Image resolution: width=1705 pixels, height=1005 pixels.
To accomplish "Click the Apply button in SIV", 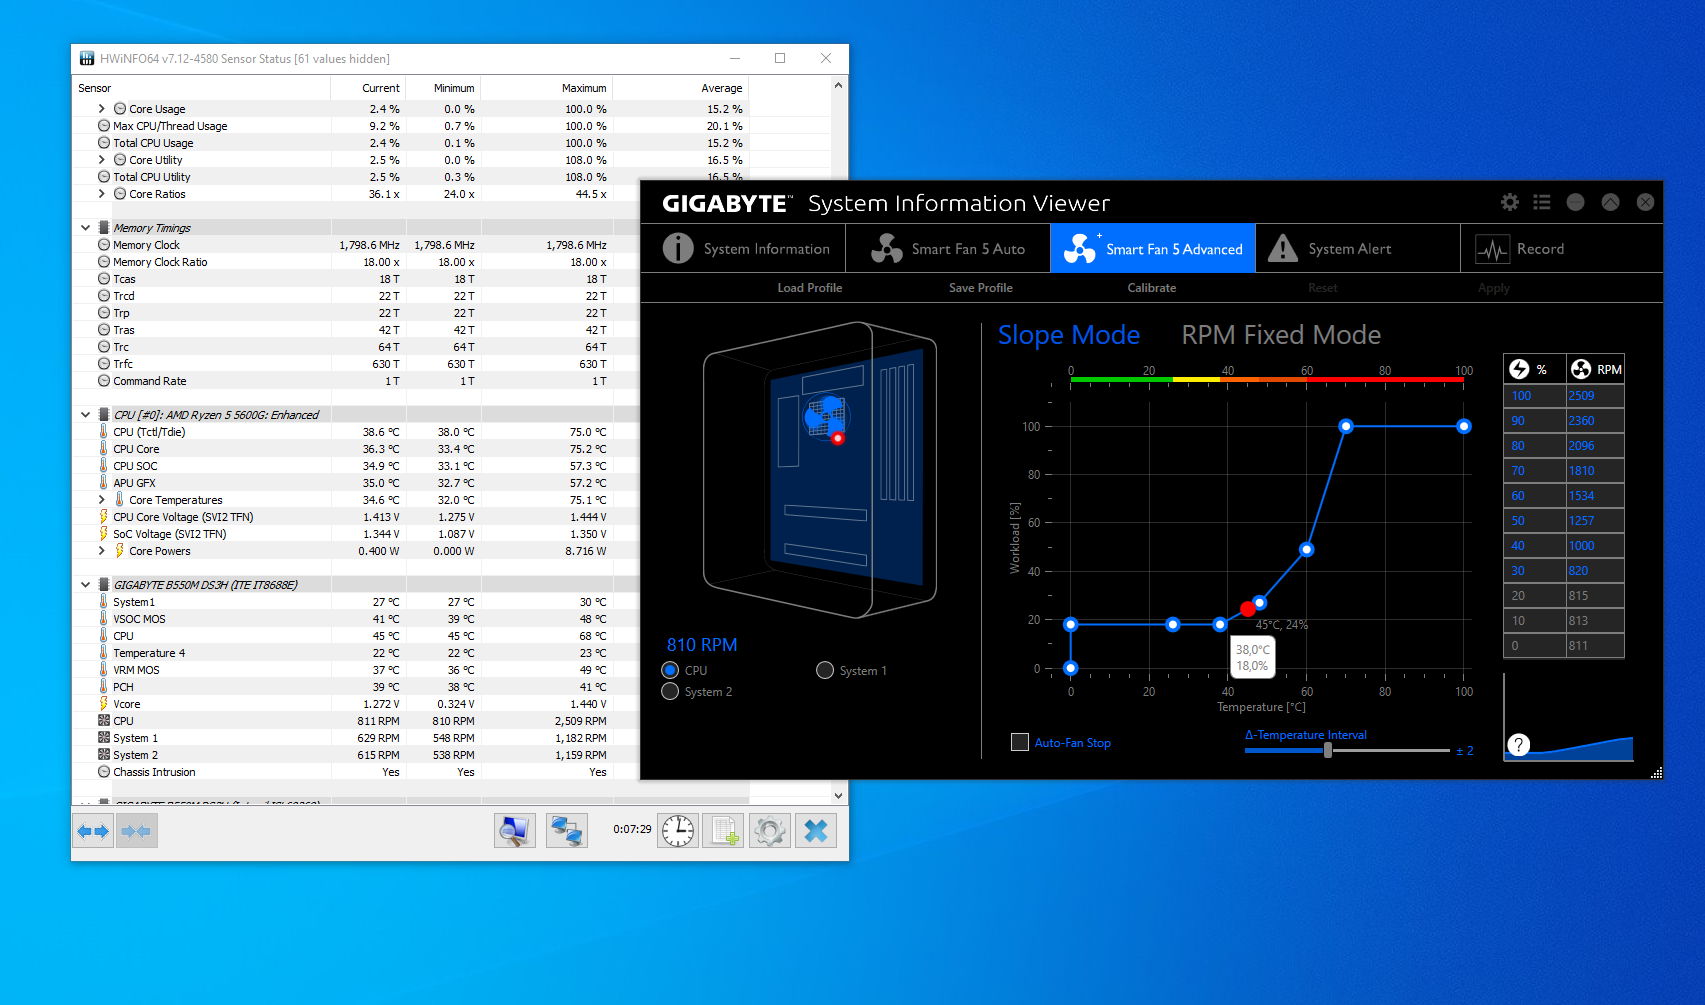I will [x=1494, y=288].
